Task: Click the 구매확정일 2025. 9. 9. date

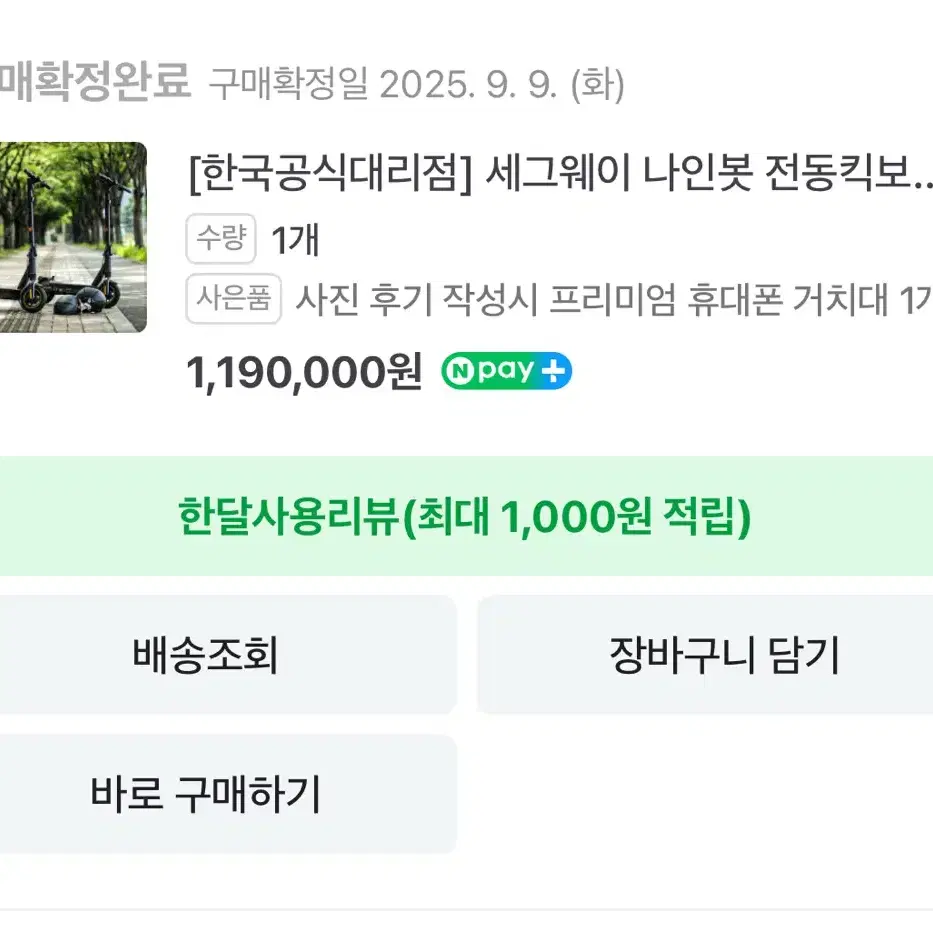Action: tap(416, 86)
